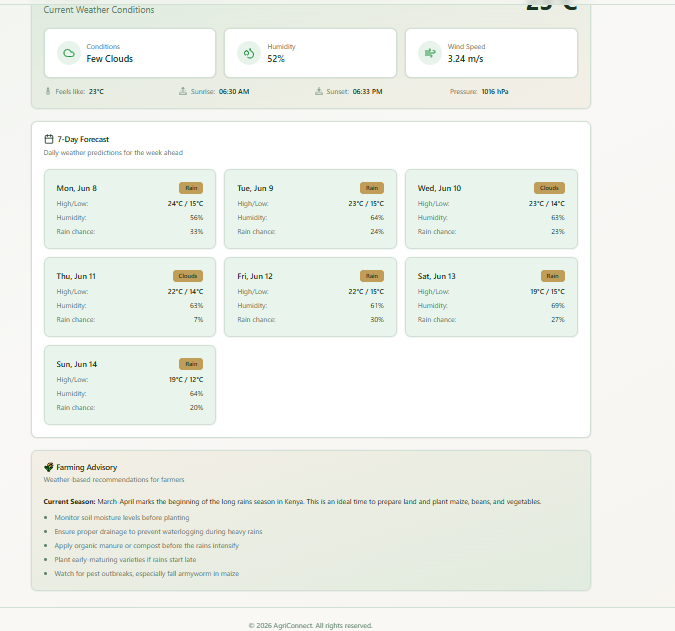Click the '© 2026 AgriConnect' footer text
675x631 pixels.
[310, 625]
